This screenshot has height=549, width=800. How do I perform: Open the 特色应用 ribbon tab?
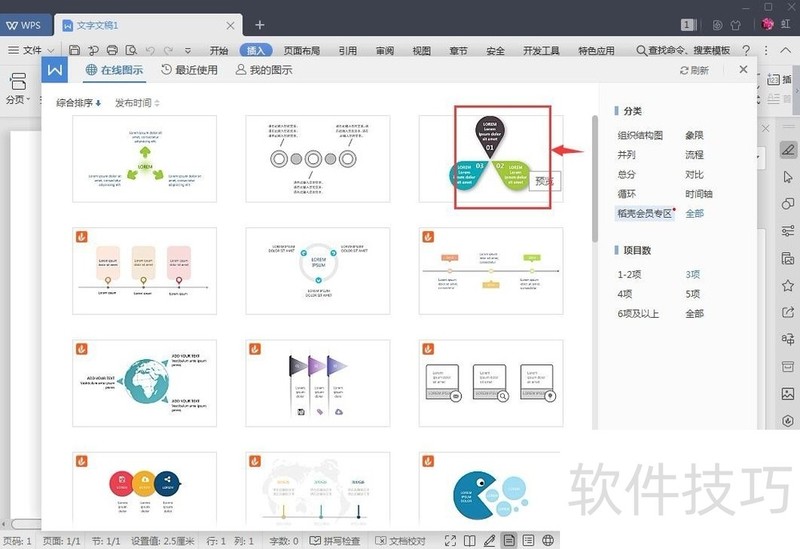[596, 51]
